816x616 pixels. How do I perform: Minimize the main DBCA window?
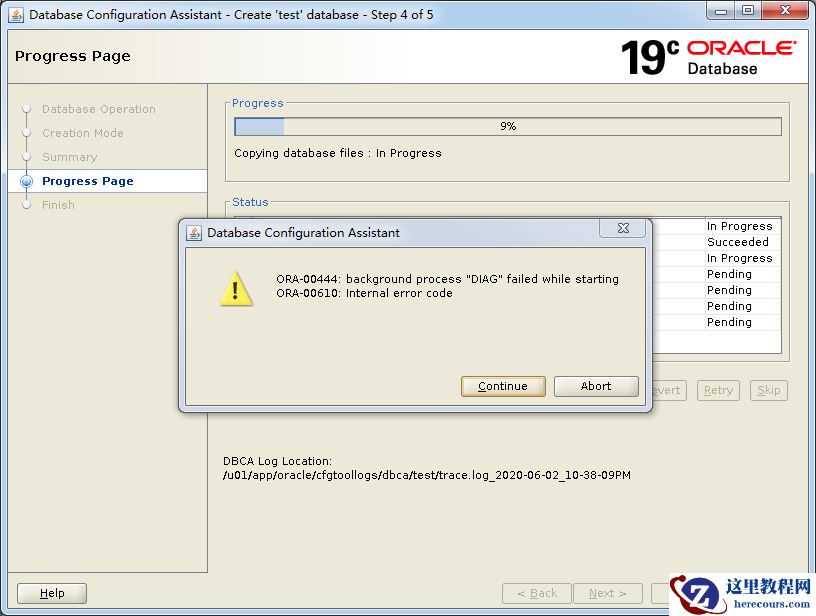(721, 11)
